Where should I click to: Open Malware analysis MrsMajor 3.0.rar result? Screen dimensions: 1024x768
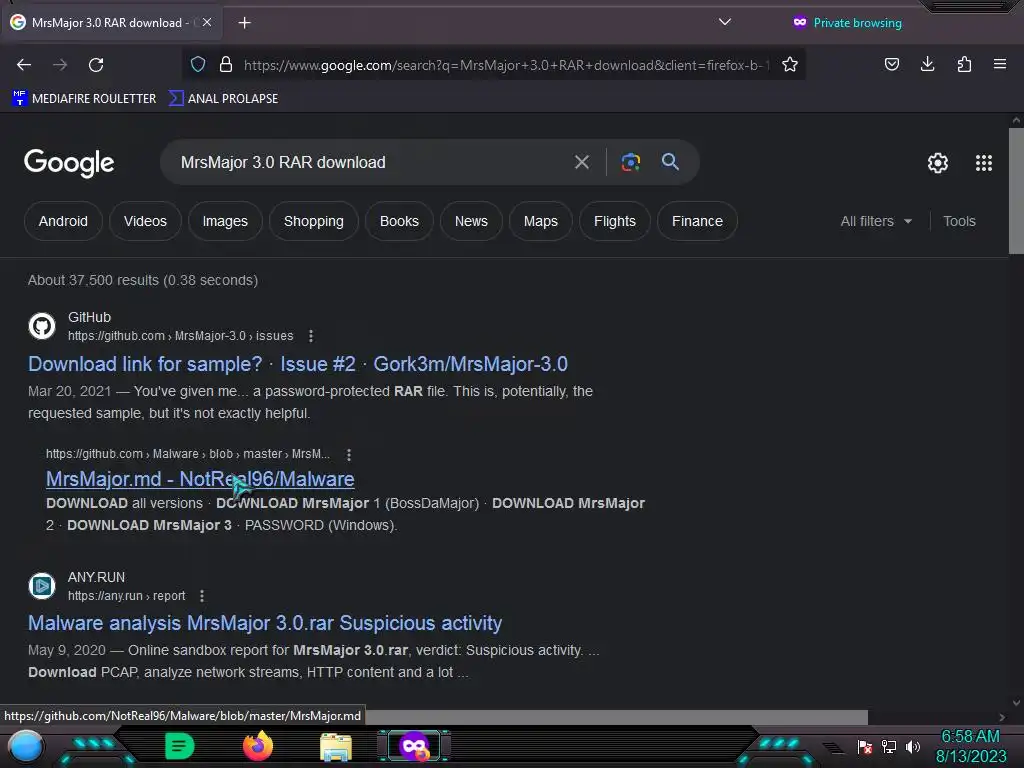click(x=264, y=623)
